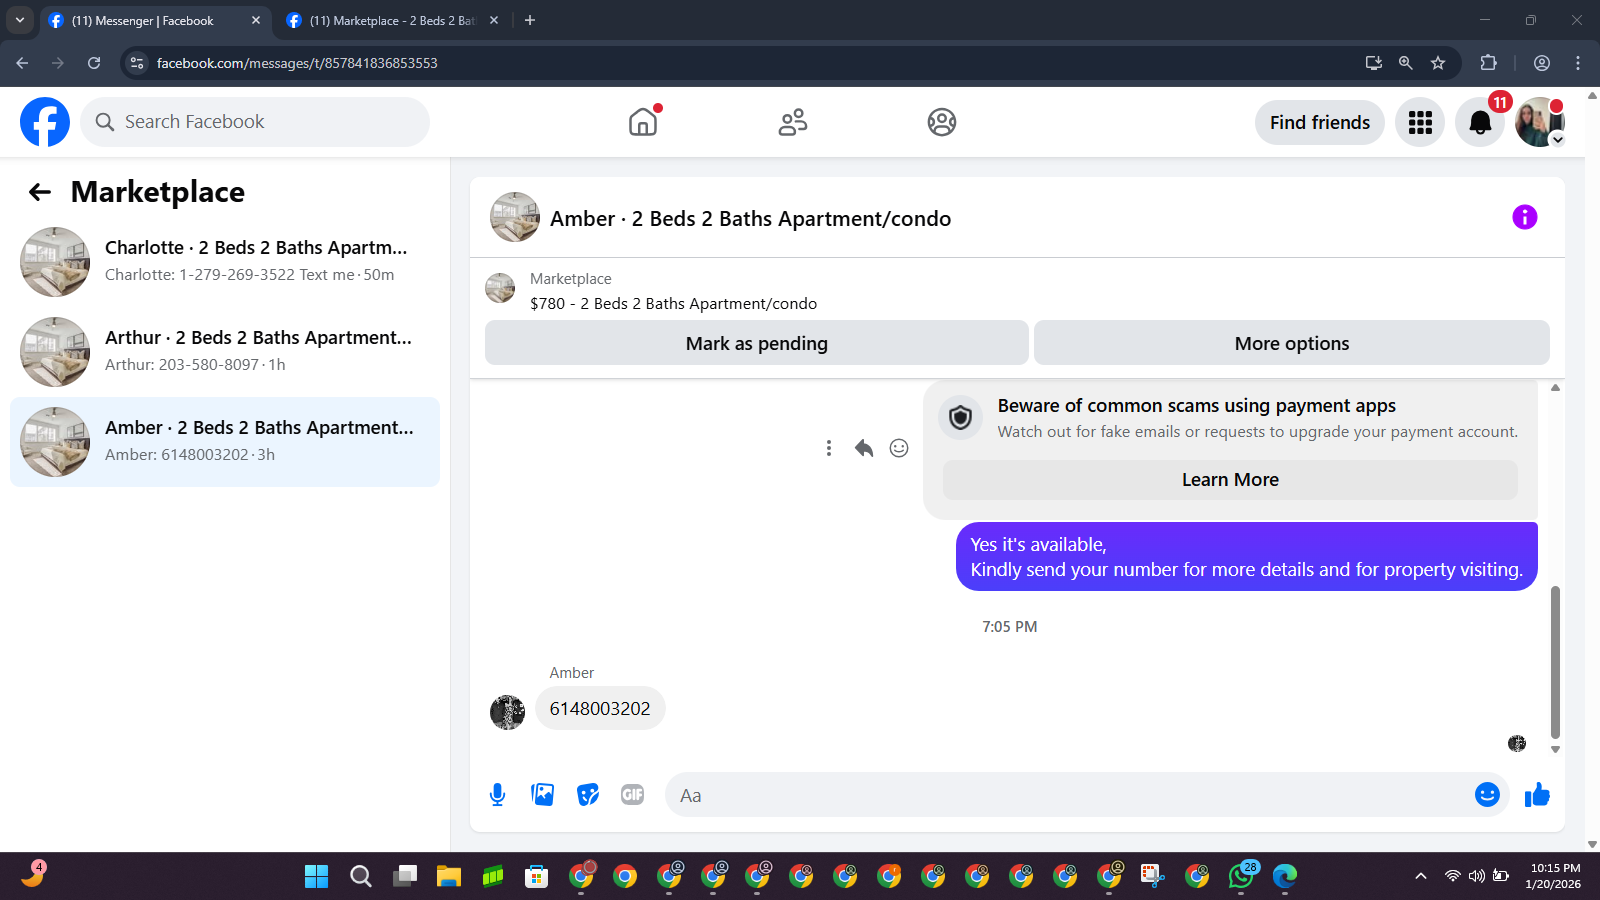Click Learn More about payment scams
This screenshot has width=1600, height=900.
[1230, 480]
